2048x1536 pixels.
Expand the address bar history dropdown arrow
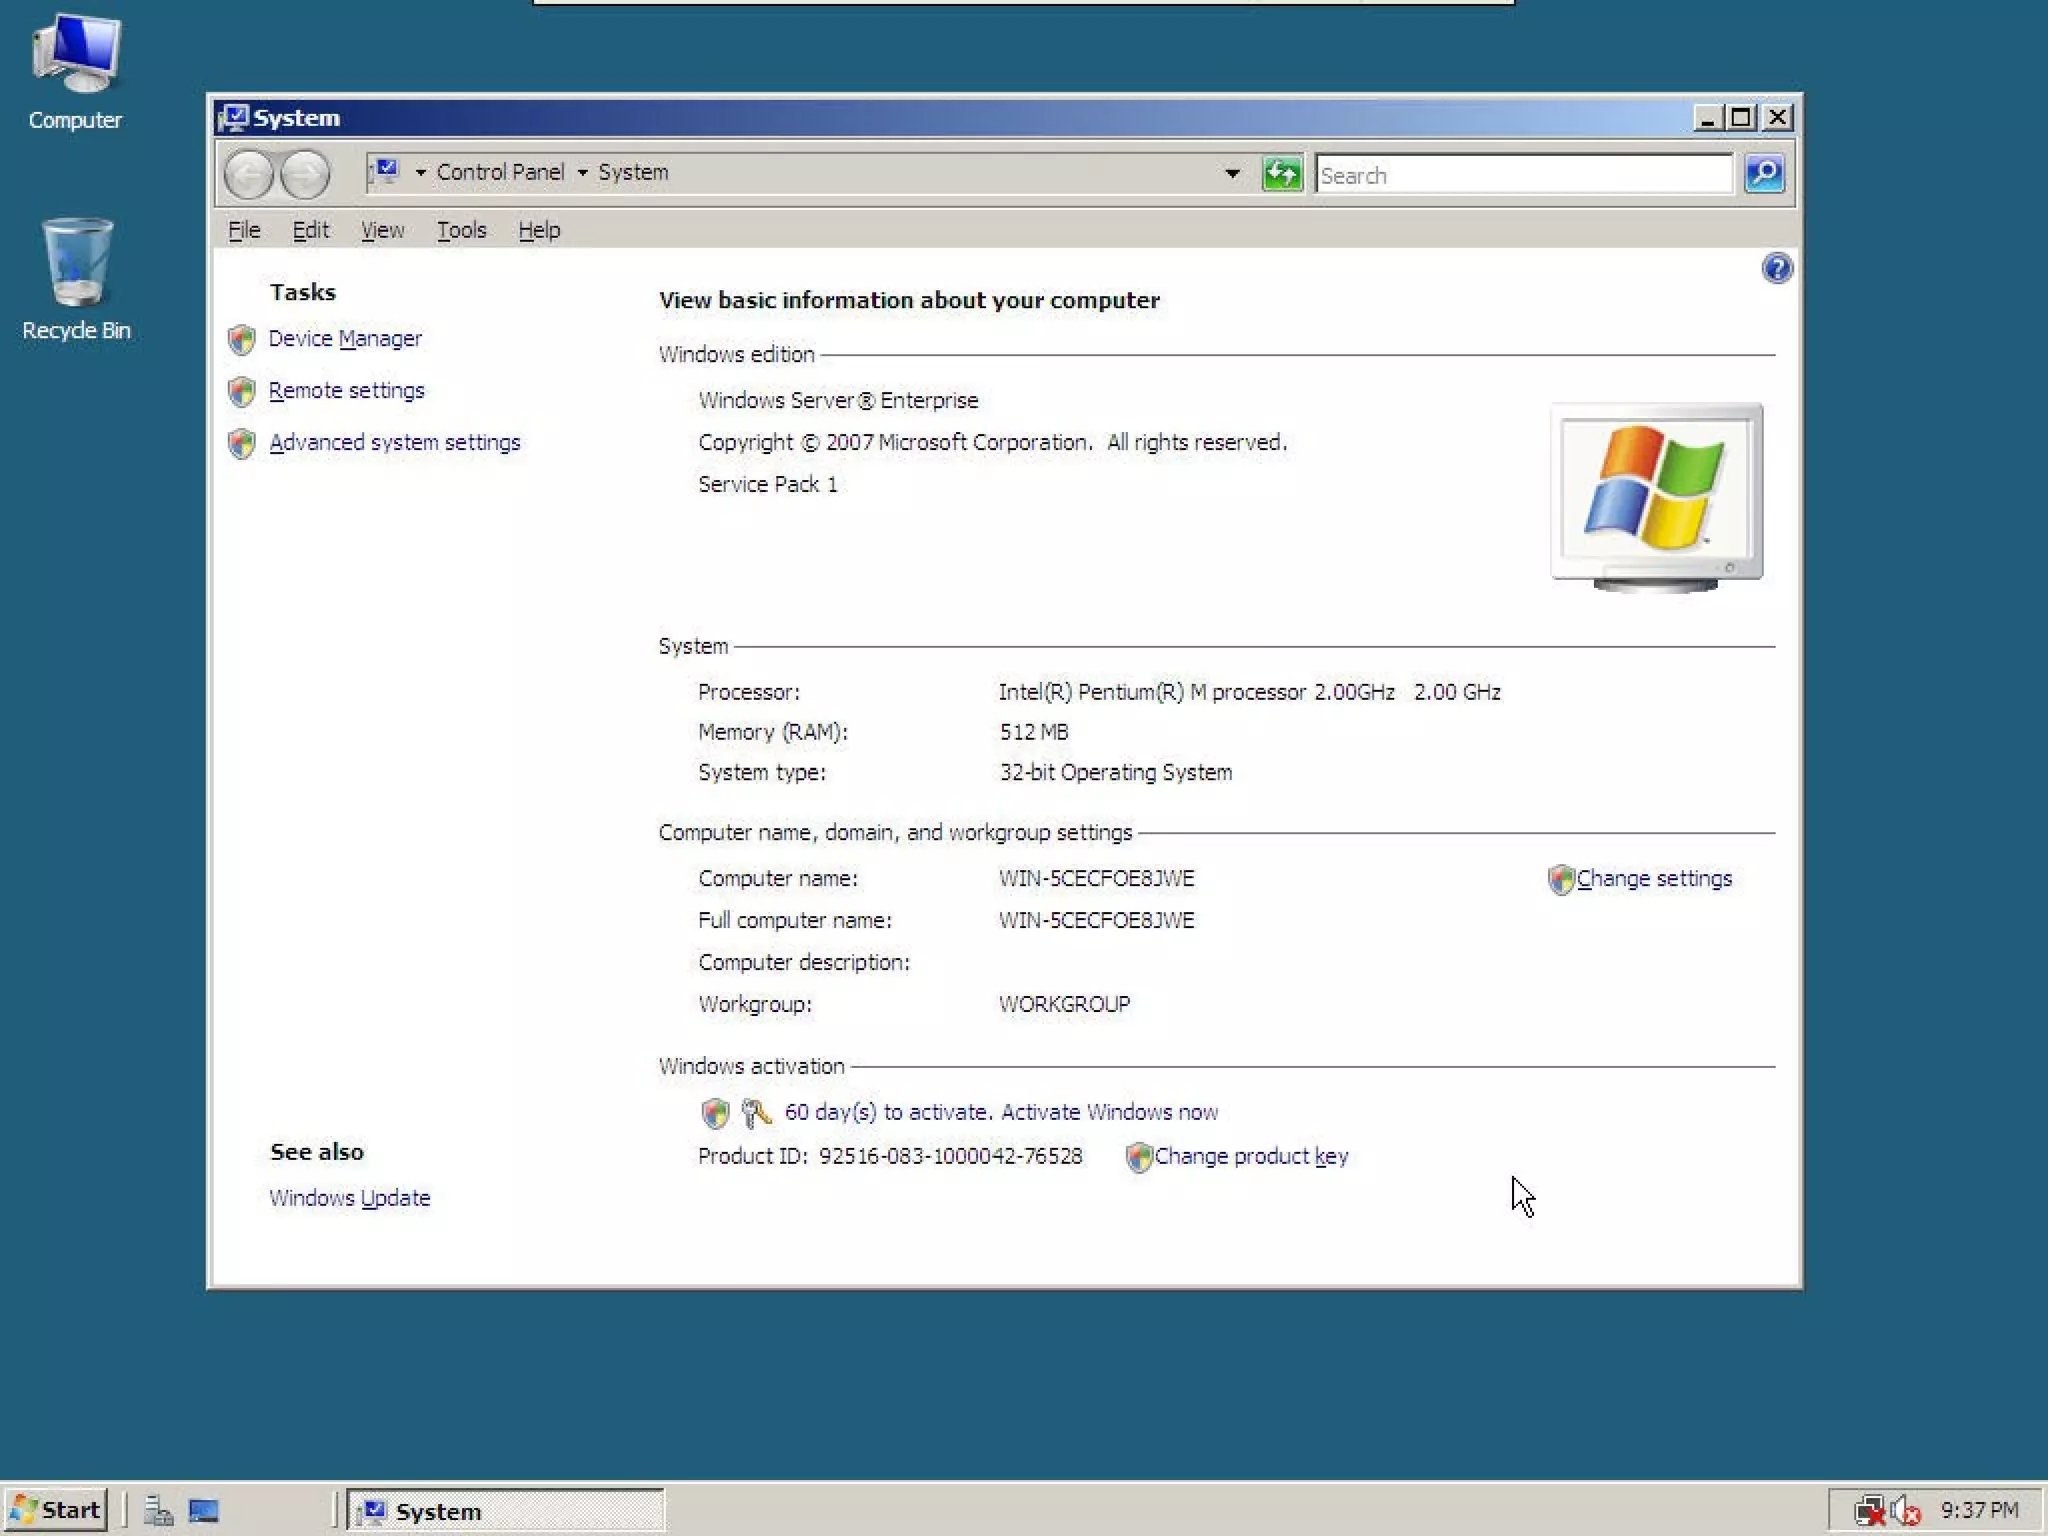[1232, 174]
